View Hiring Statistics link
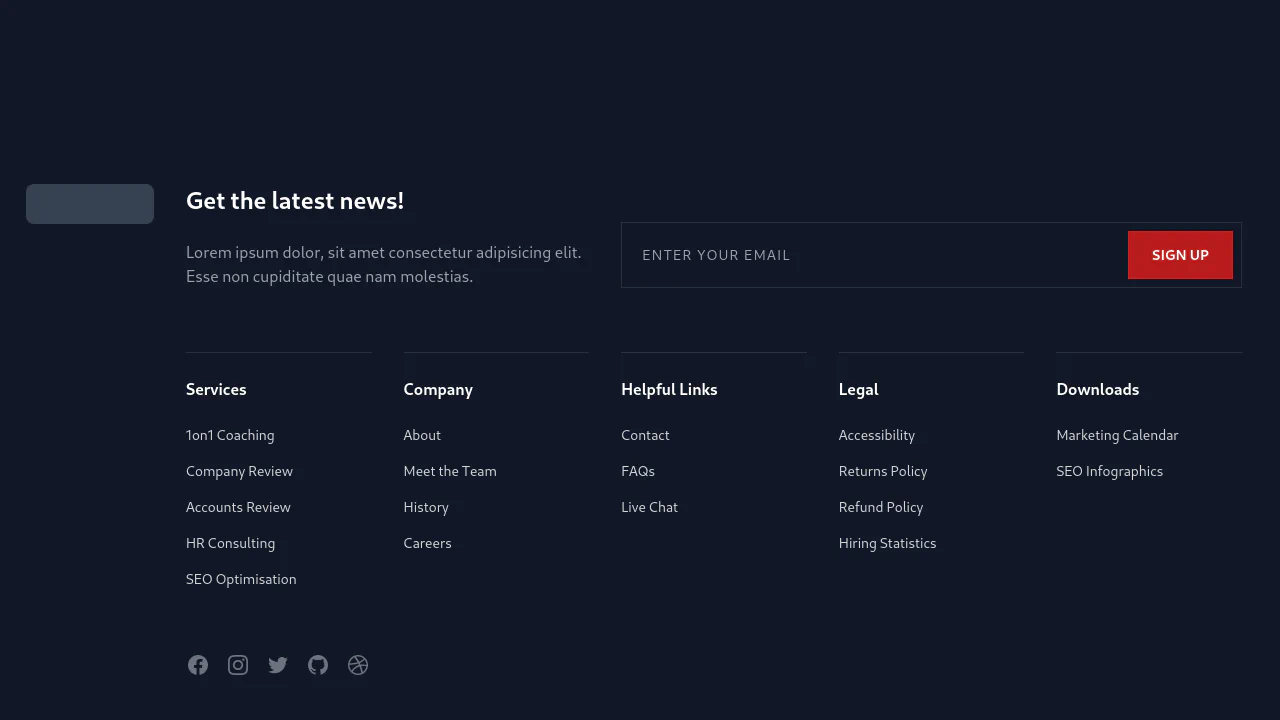This screenshot has width=1280, height=720. click(x=887, y=543)
